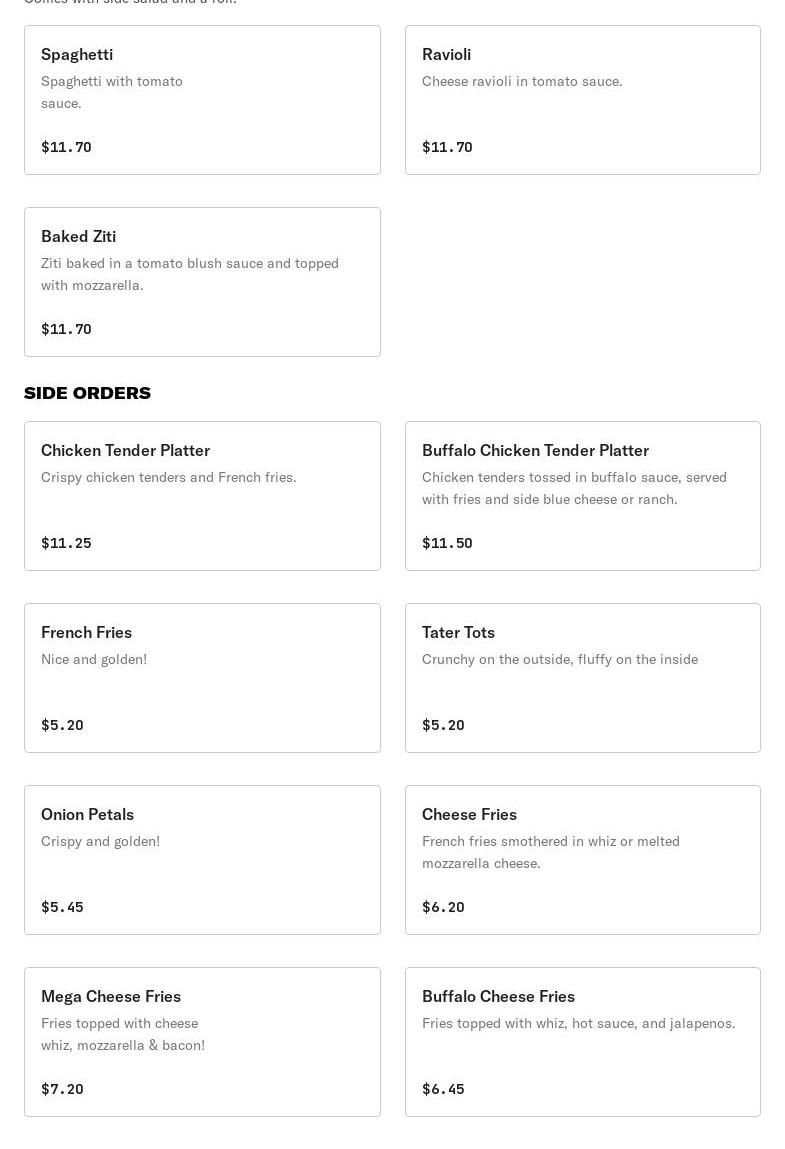Open the Cheese Fries item
Screen dimensions: 785x1149
pos(583,860)
